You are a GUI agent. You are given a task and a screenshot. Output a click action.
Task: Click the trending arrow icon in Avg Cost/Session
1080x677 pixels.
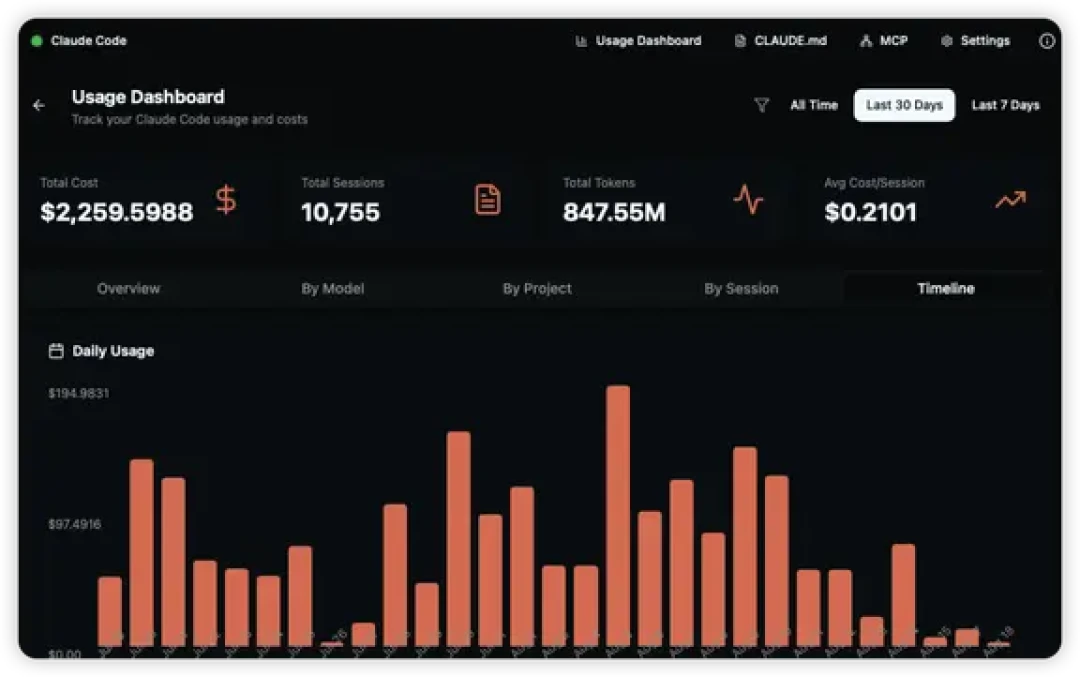point(1010,200)
